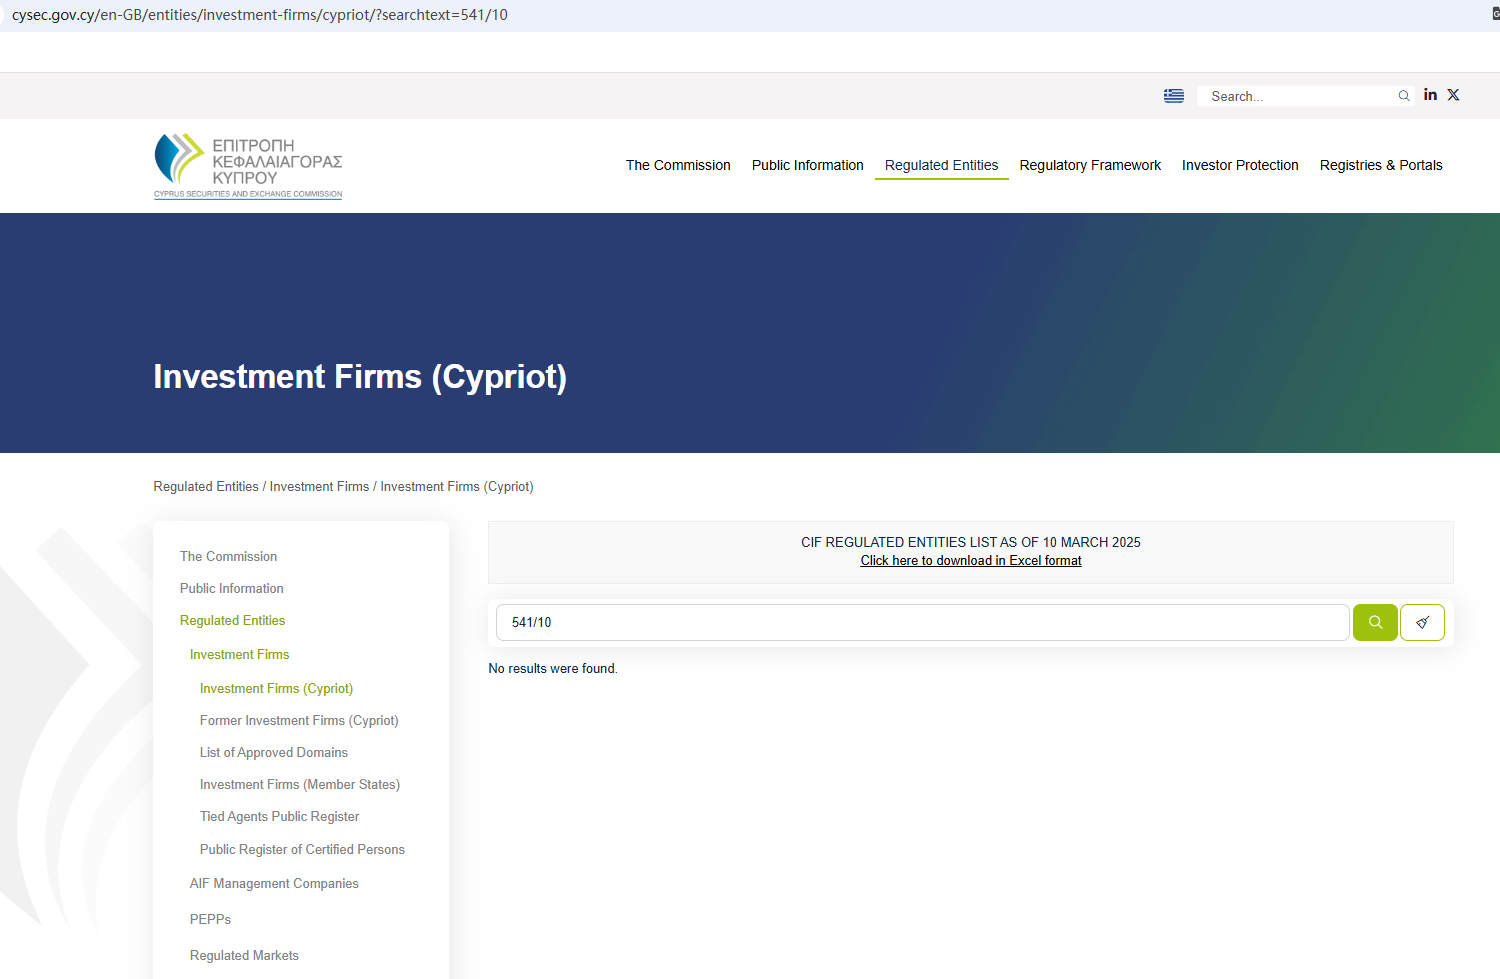Screen dimensions: 1500x979
Task: Click the firm search field containing 541/10
Action: 920,622
